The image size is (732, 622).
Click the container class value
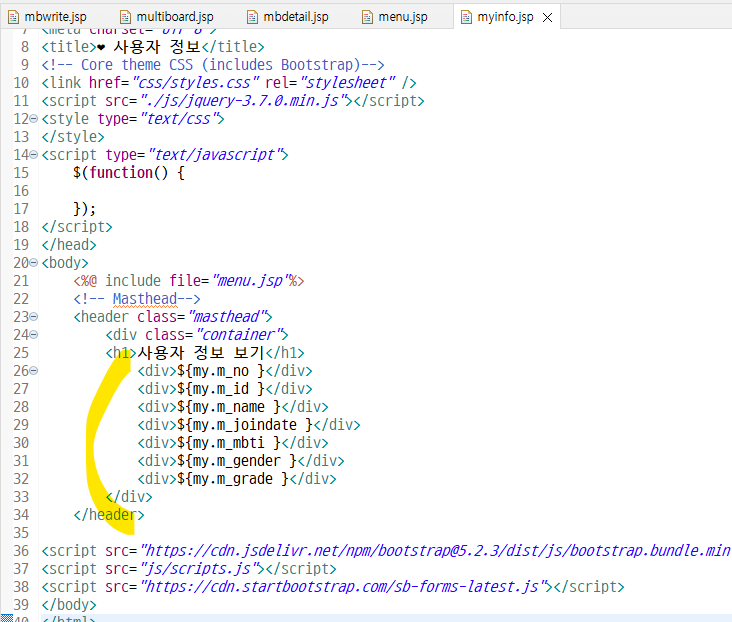[239, 335]
